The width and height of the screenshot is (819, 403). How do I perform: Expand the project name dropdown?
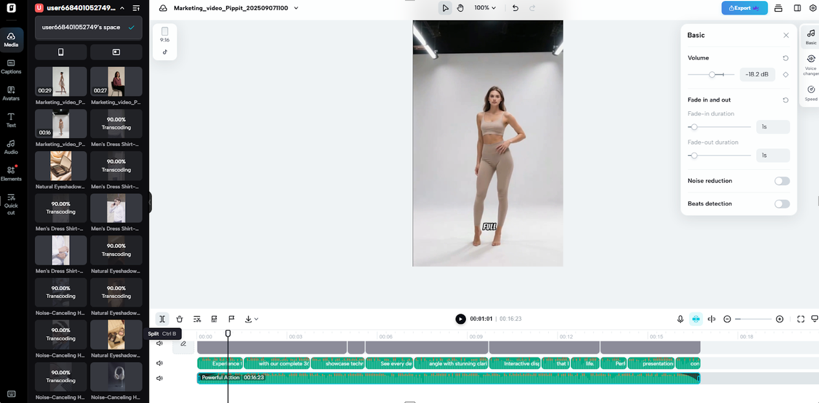point(296,8)
